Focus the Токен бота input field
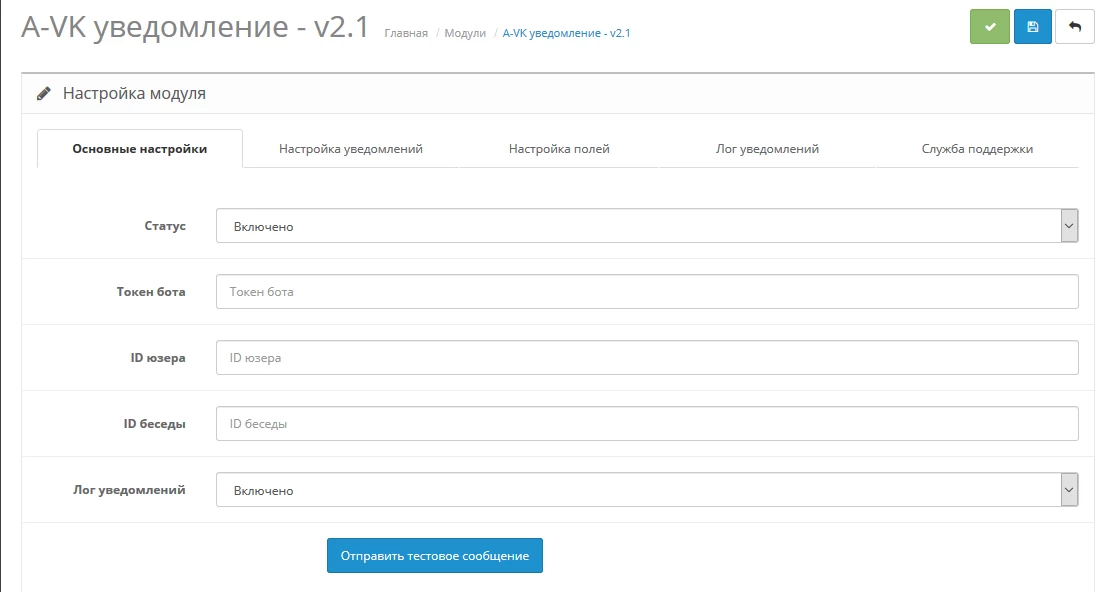 point(647,291)
